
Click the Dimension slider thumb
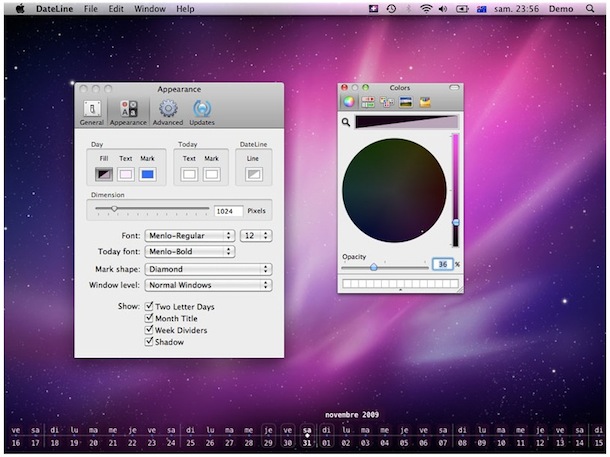point(114,209)
